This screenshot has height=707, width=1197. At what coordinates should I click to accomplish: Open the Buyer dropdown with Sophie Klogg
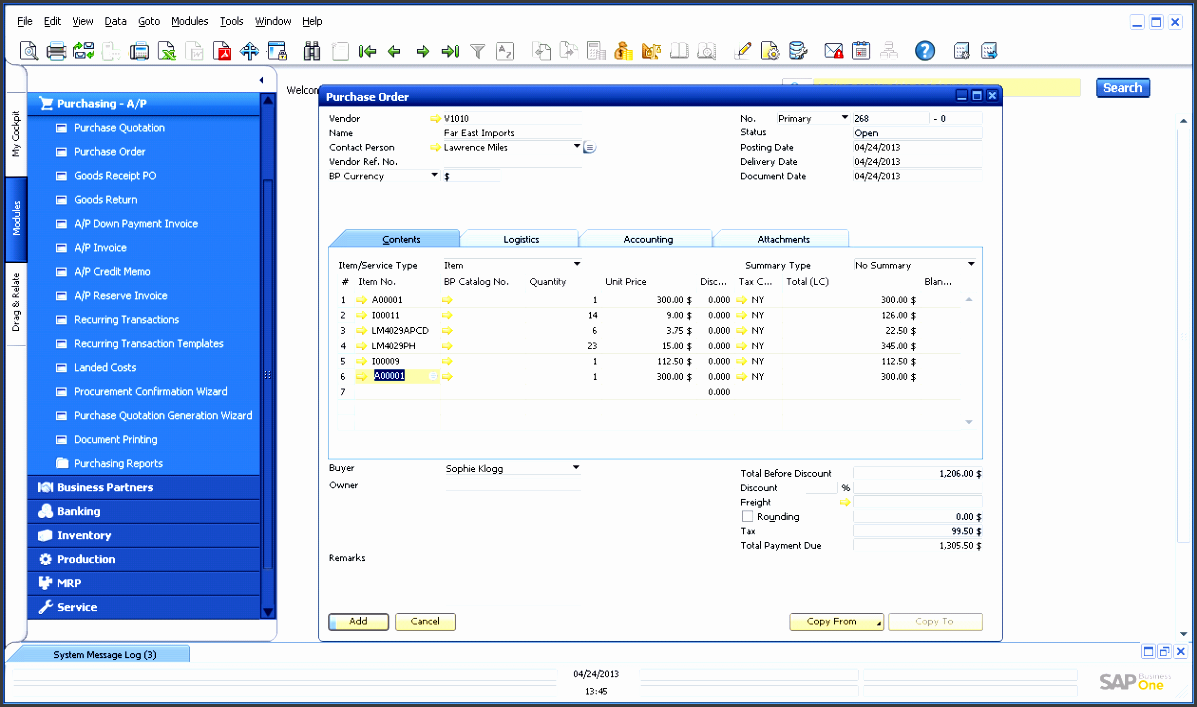click(576, 468)
